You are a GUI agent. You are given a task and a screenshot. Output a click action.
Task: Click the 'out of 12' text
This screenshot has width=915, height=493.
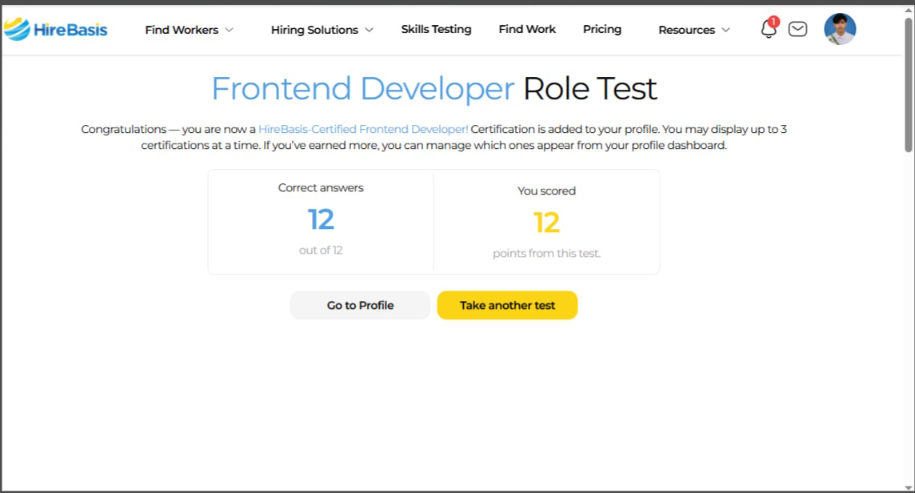(x=320, y=250)
